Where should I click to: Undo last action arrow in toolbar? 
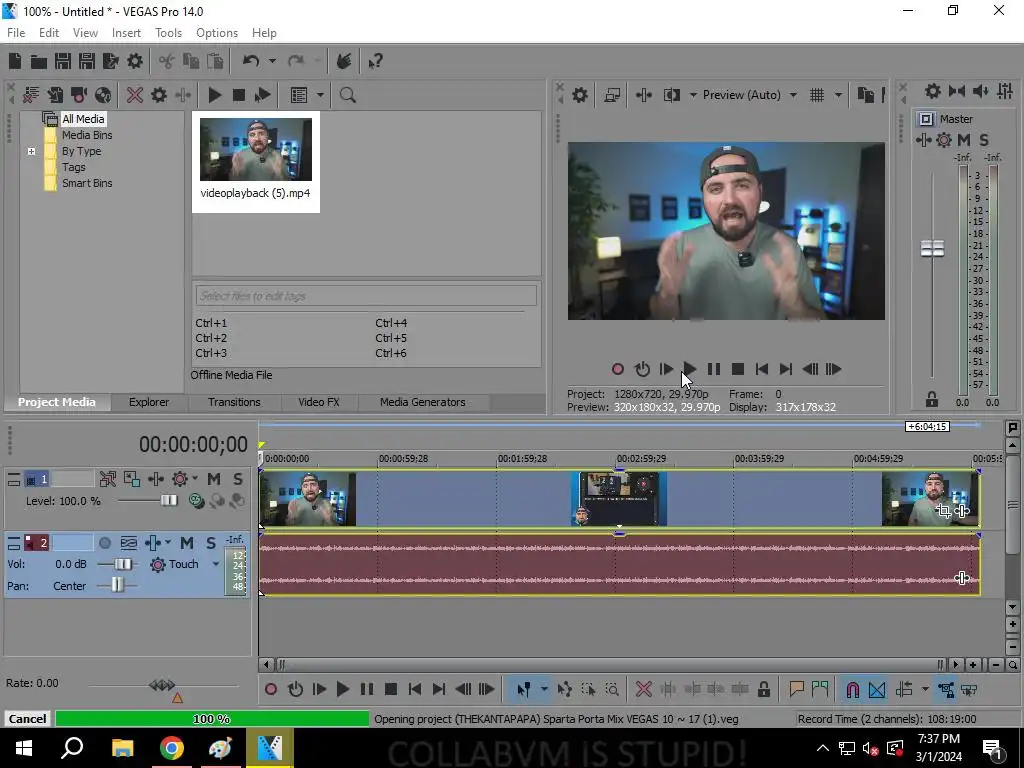point(251,61)
